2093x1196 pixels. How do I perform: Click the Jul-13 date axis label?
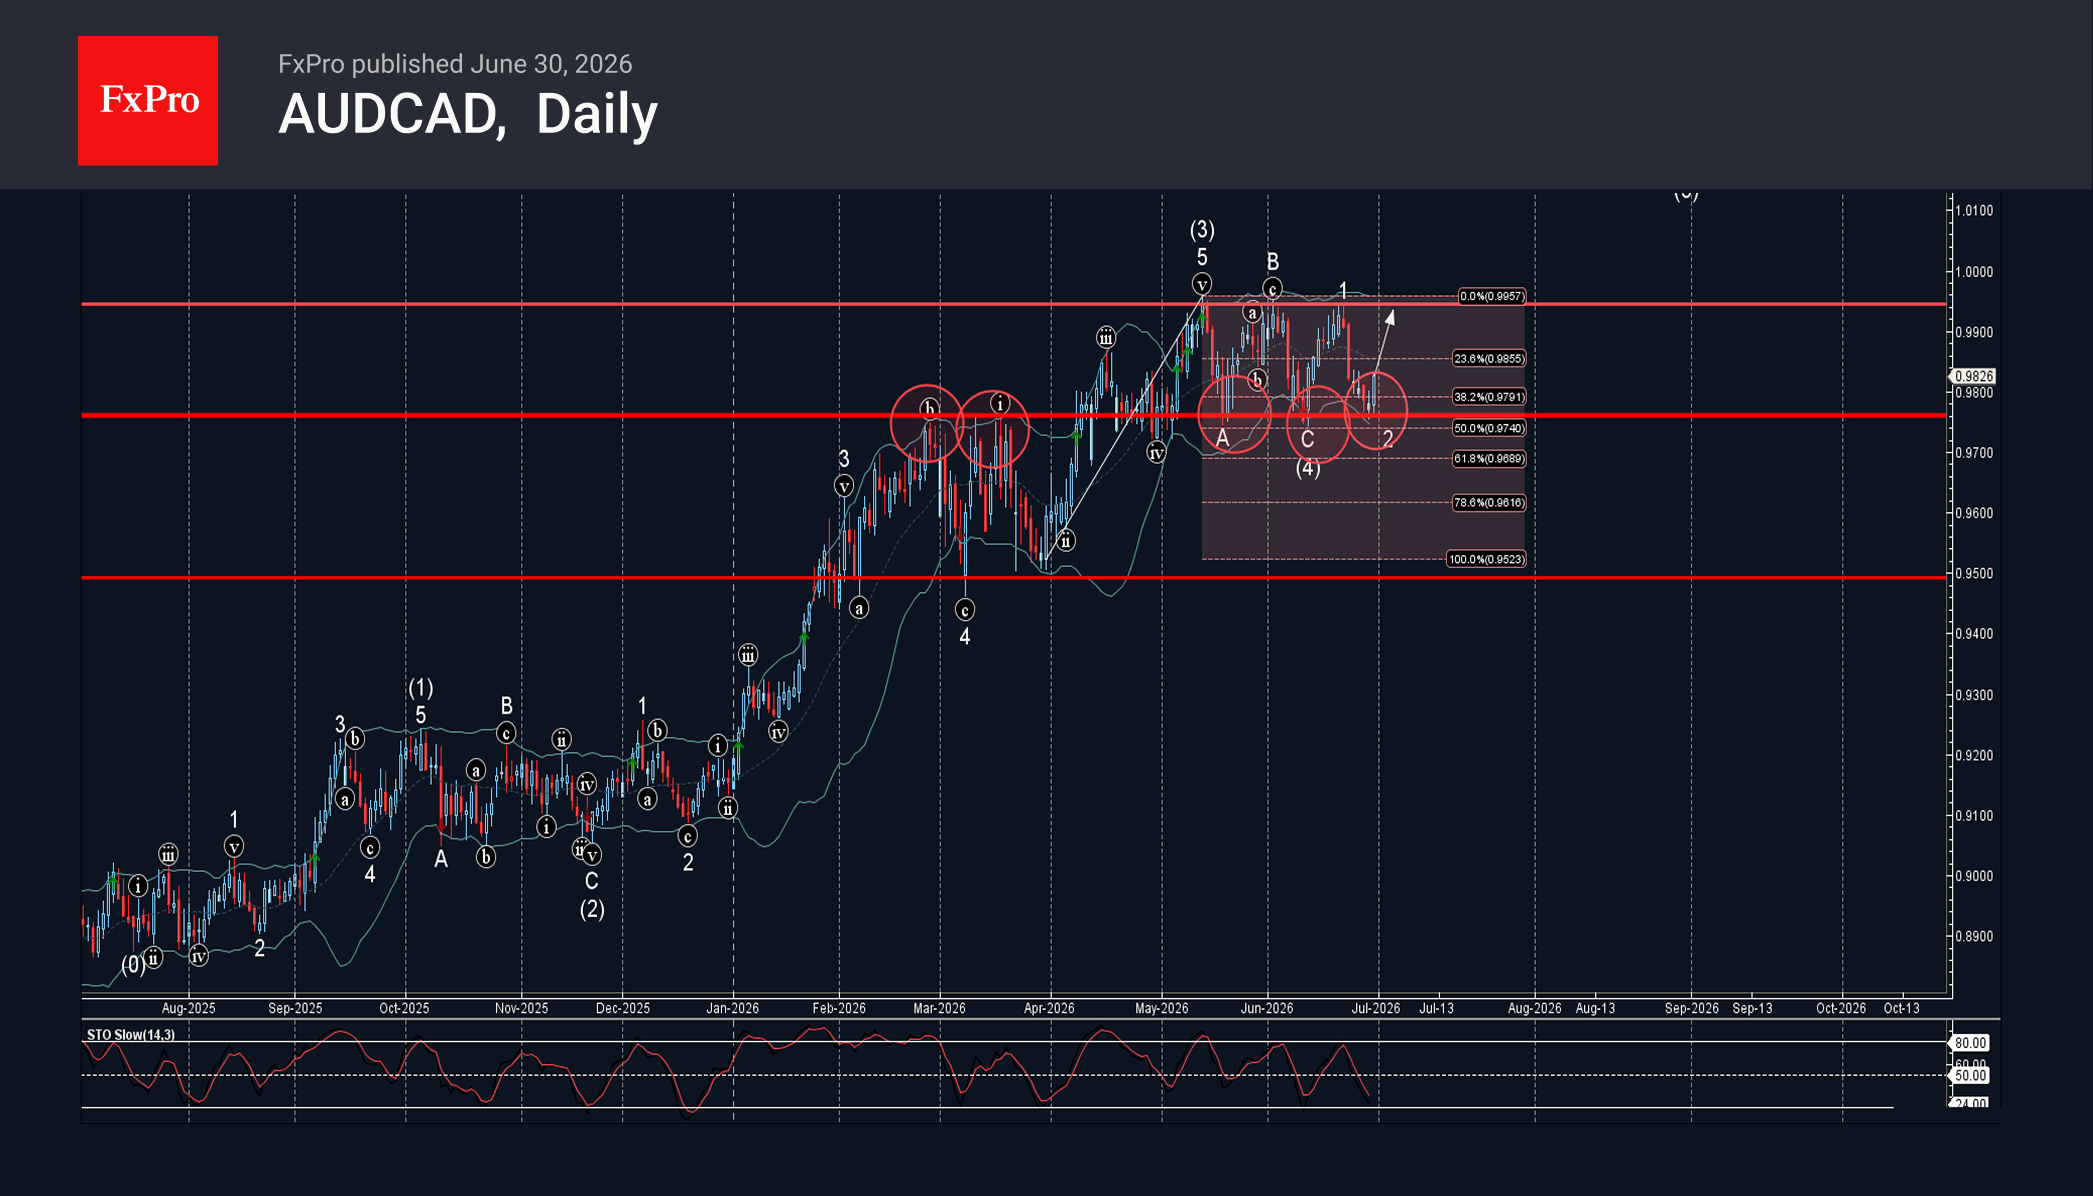pyautogui.click(x=1436, y=1008)
